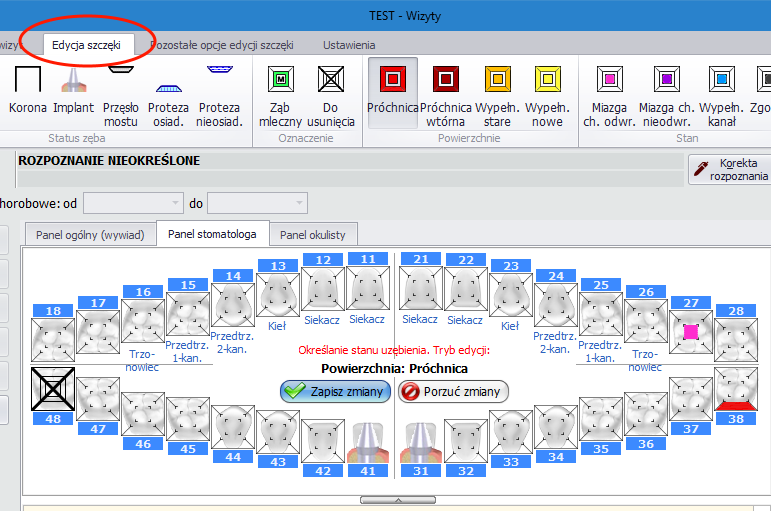
Task: Switch to Panel okulisty tab
Action: (x=312, y=235)
